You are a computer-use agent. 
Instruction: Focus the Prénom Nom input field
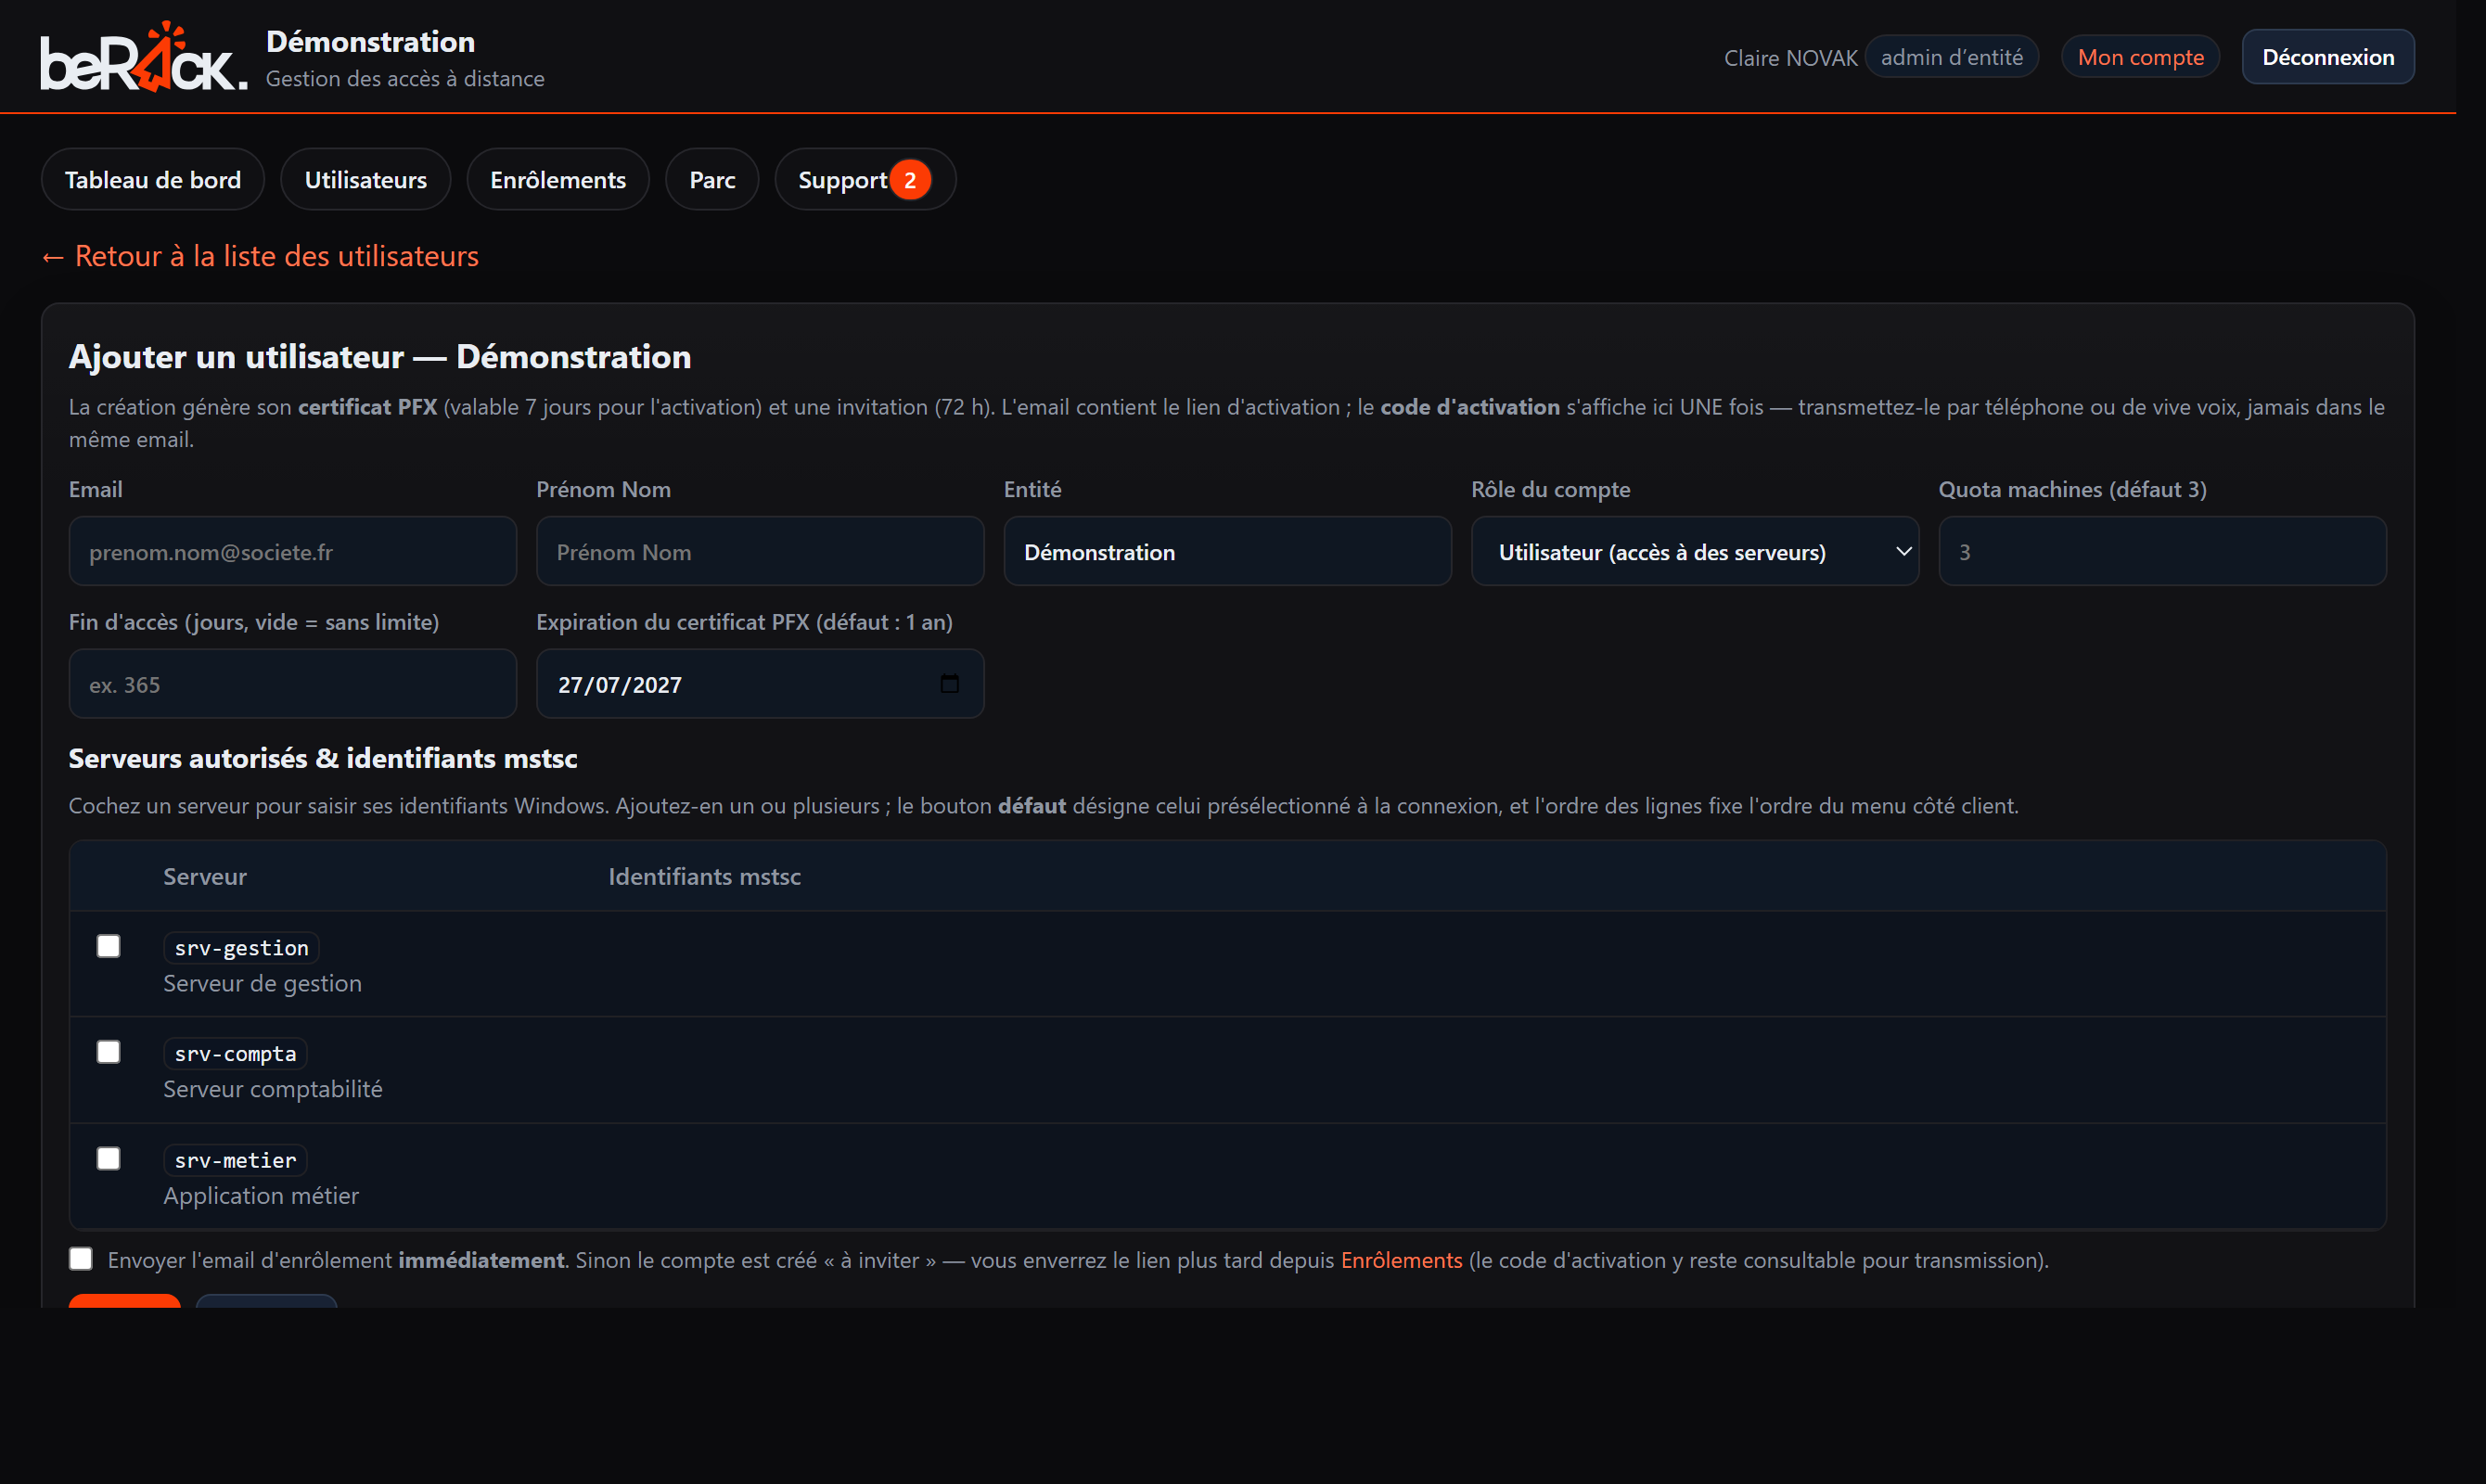coord(760,552)
